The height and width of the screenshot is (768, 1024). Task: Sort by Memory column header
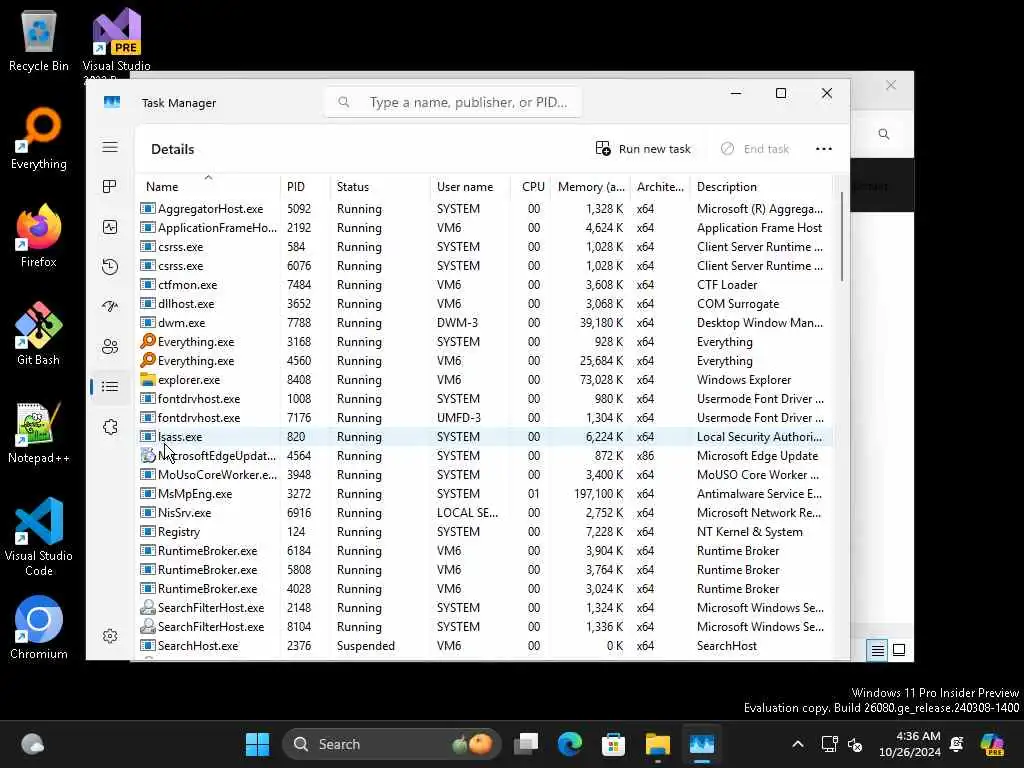coord(590,187)
